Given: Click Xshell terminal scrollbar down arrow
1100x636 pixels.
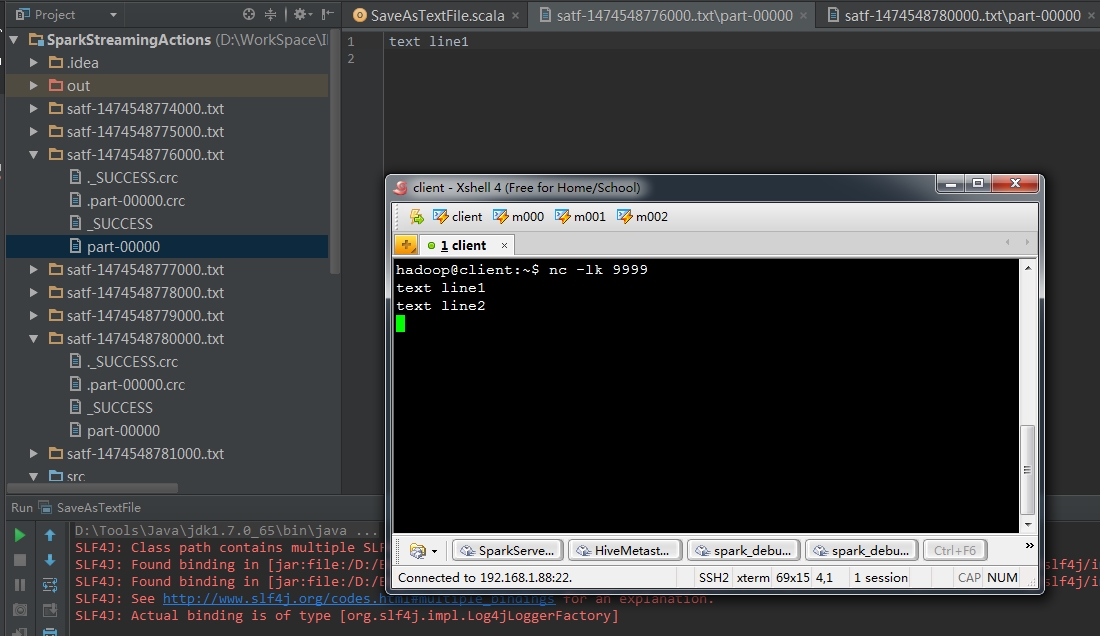Looking at the screenshot, I should coord(1028,525).
